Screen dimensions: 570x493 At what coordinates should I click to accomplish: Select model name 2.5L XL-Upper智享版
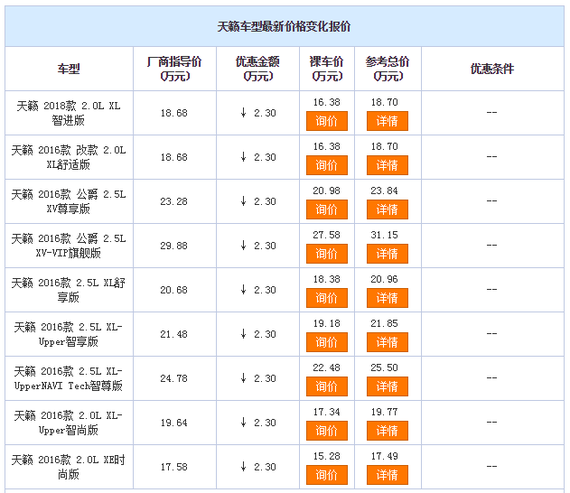(68, 334)
